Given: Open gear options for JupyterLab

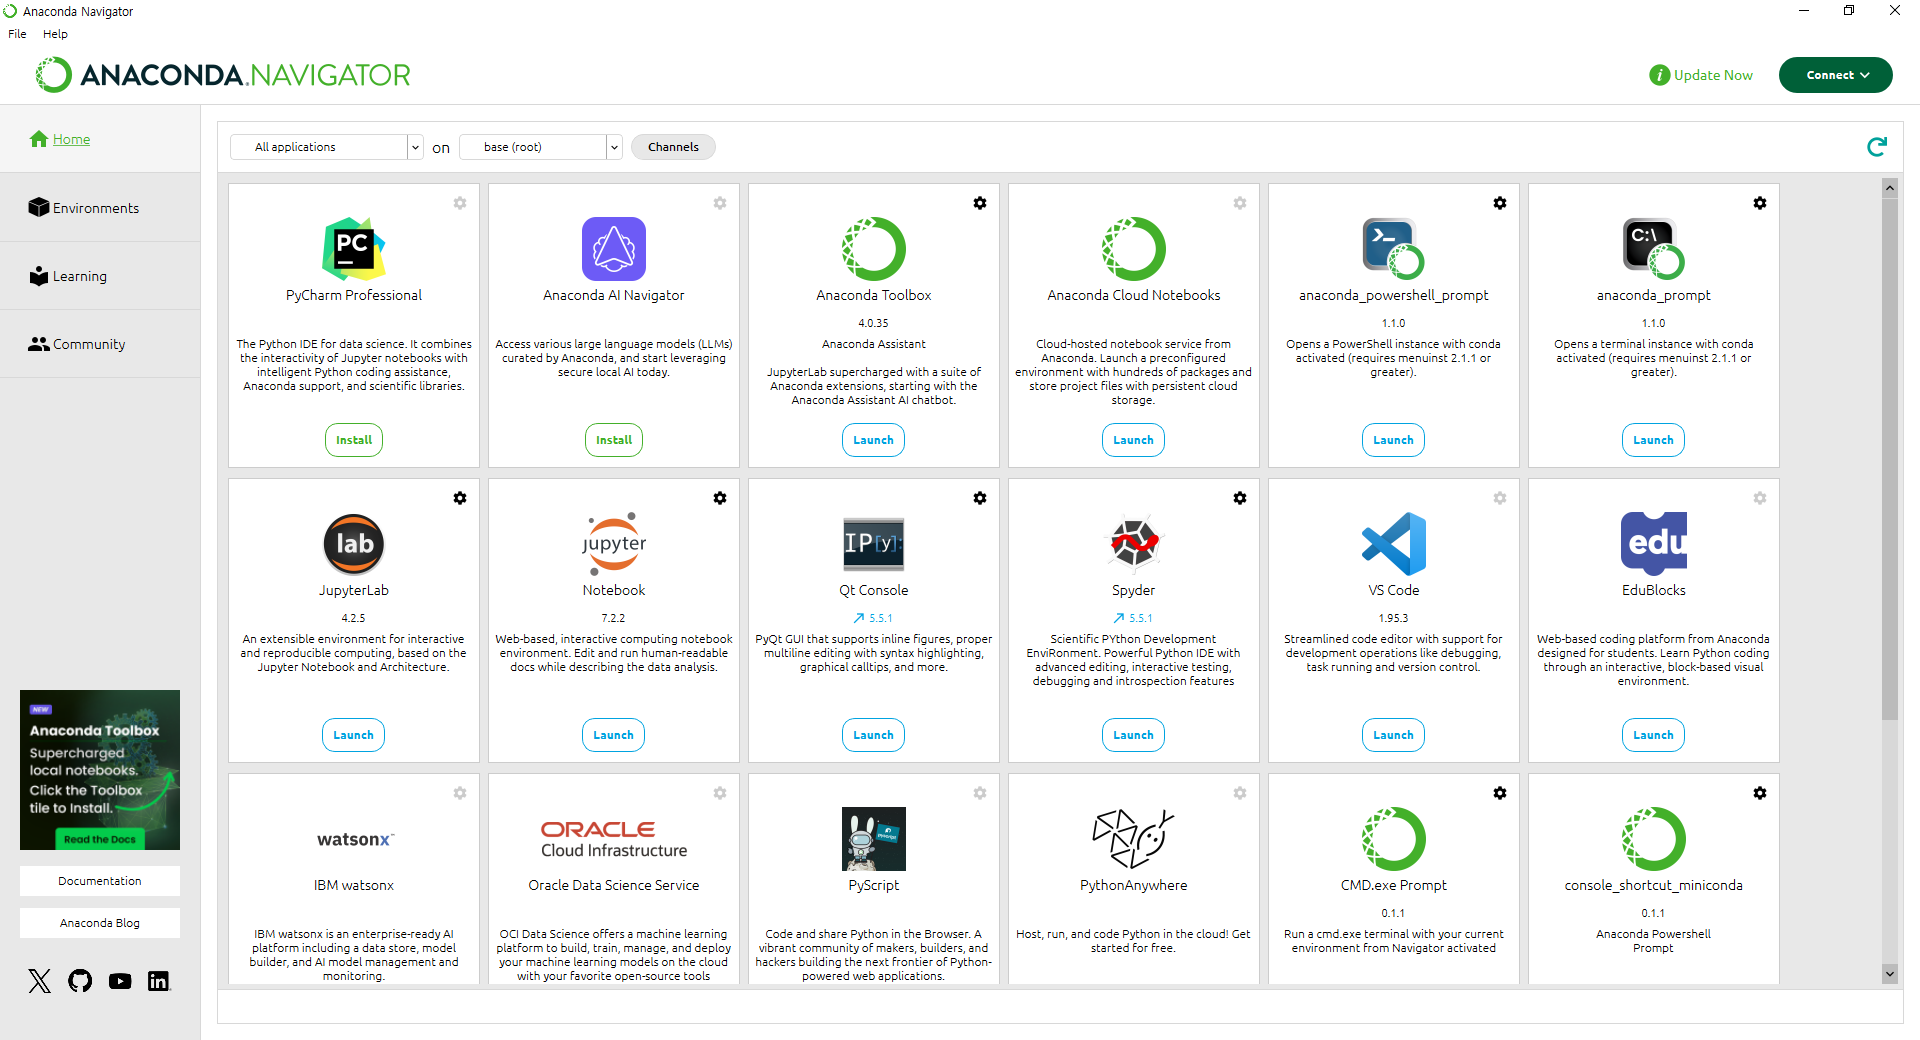Looking at the screenshot, I should pos(460,498).
